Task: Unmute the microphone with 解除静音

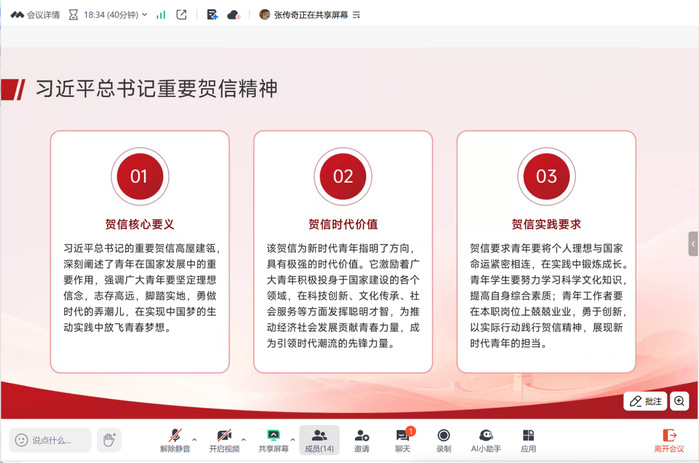Action: (x=175, y=439)
